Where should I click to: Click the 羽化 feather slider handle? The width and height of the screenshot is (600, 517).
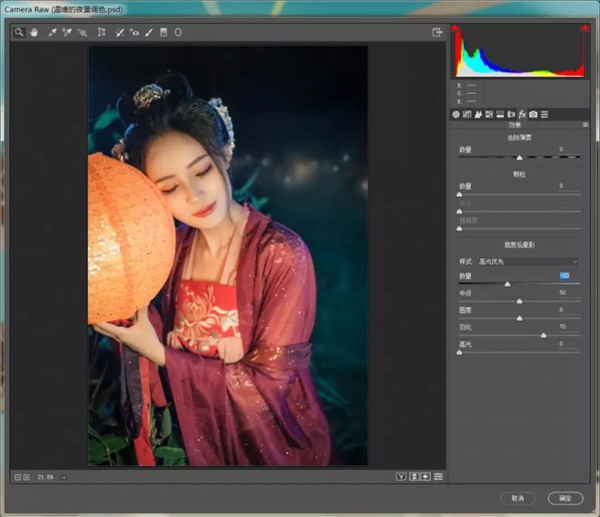click(544, 335)
